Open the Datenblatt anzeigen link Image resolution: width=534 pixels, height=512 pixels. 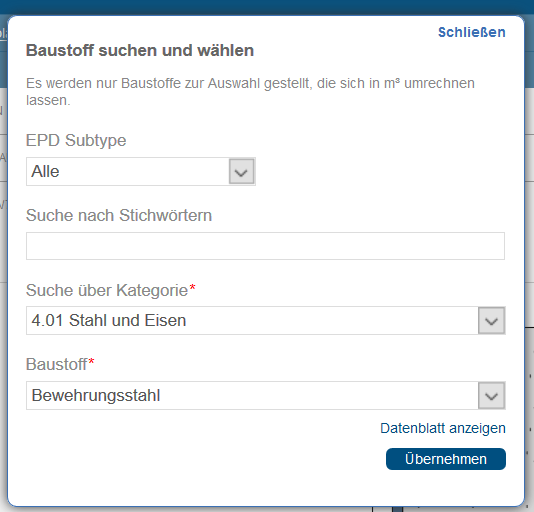(x=443, y=428)
